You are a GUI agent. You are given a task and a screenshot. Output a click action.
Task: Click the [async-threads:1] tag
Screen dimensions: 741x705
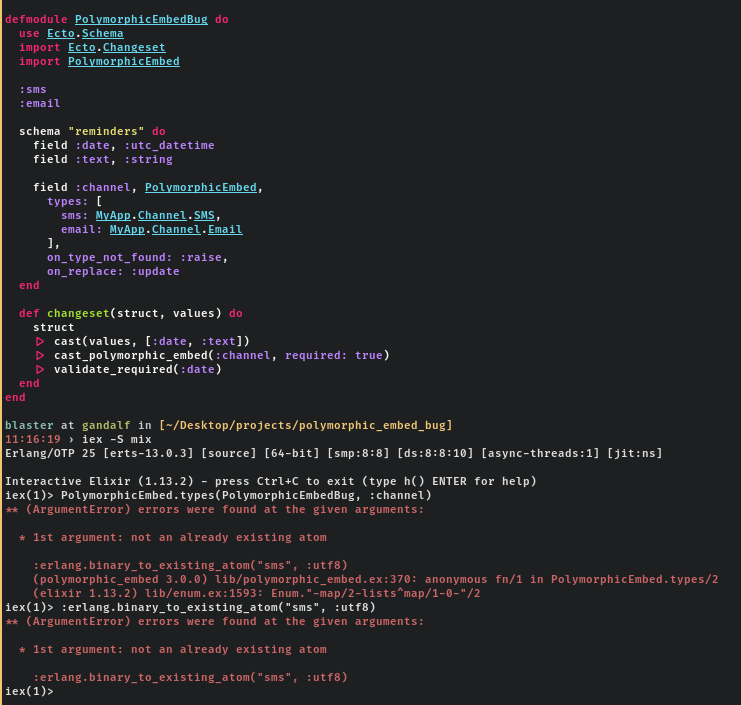(540, 454)
